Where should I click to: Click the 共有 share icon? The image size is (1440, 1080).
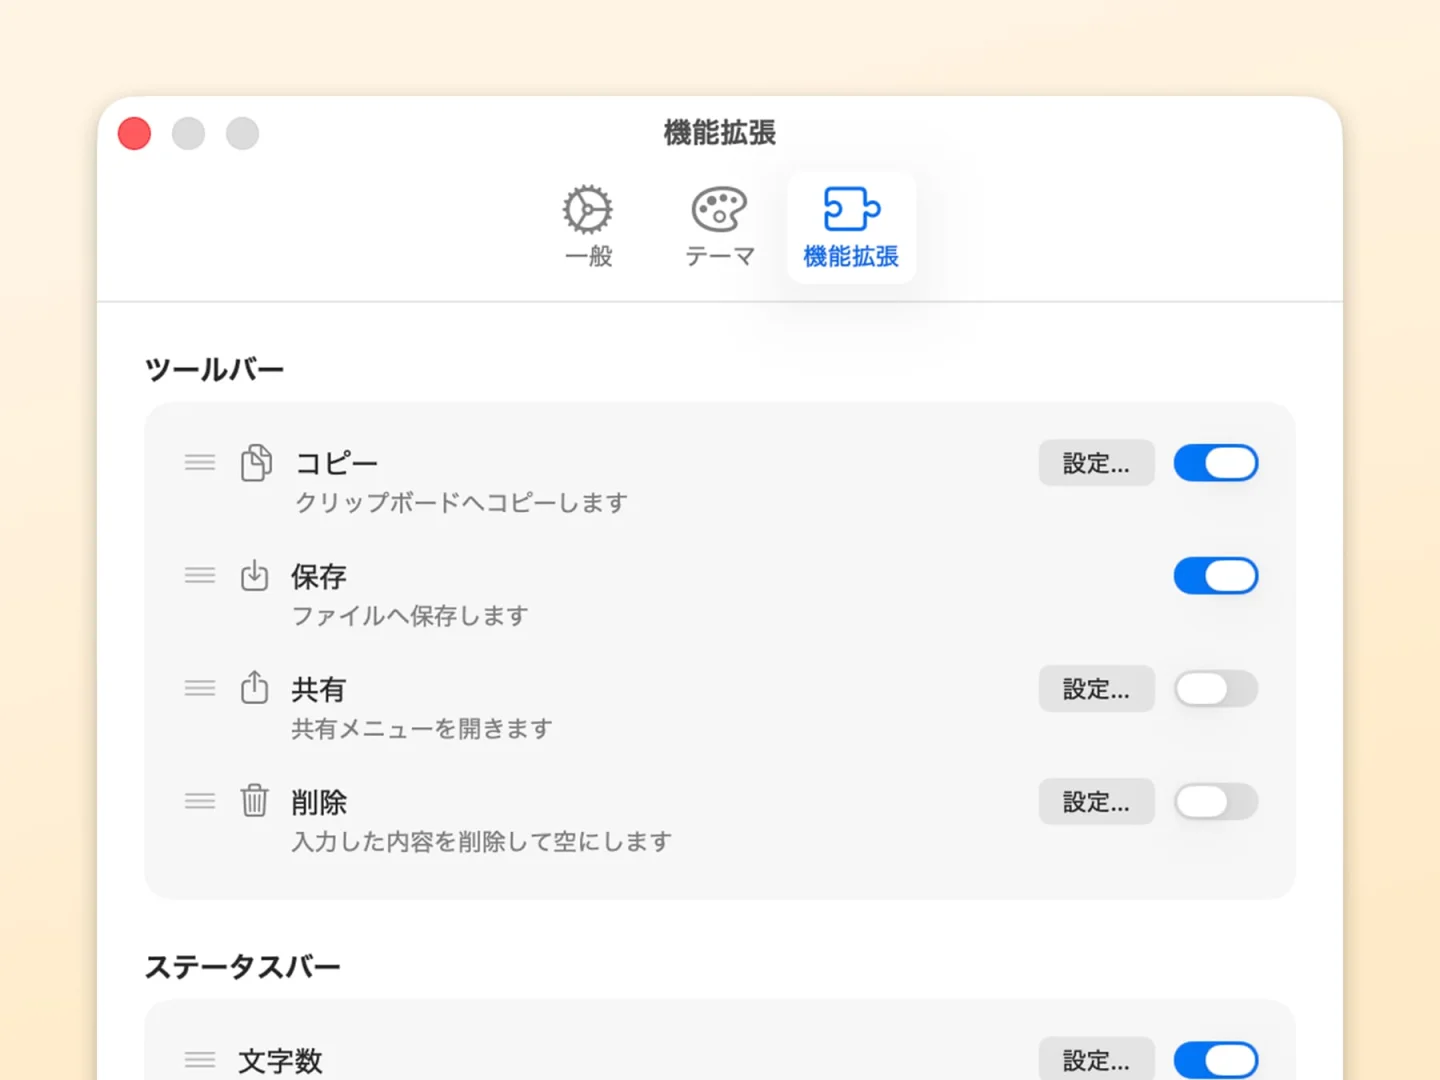(255, 688)
